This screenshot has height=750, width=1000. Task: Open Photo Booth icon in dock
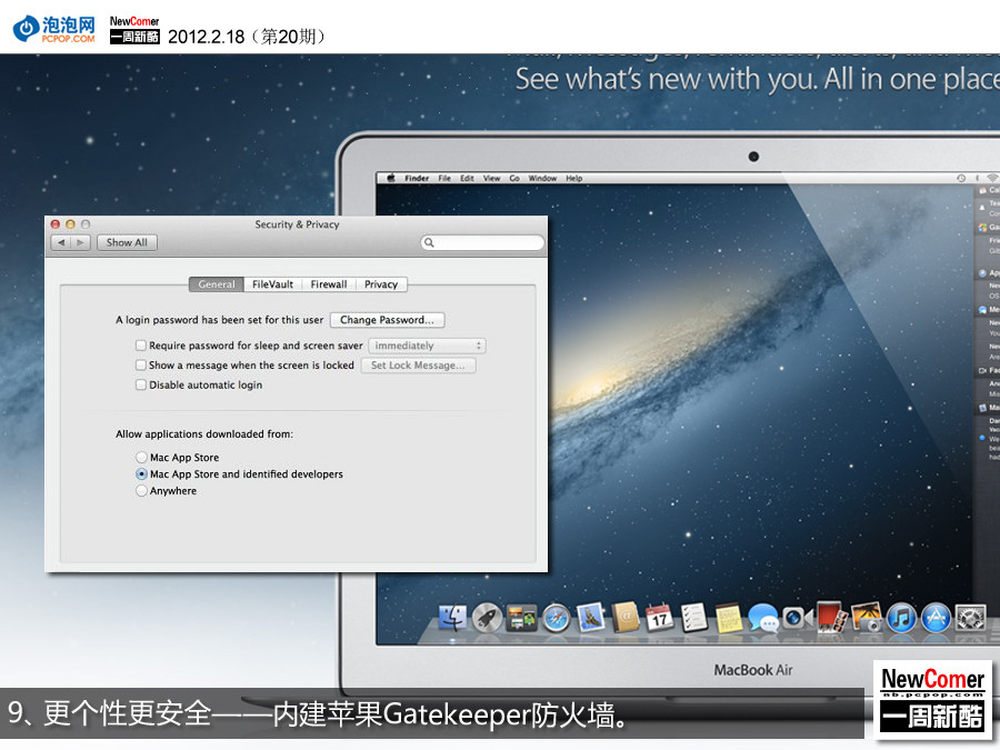832,617
